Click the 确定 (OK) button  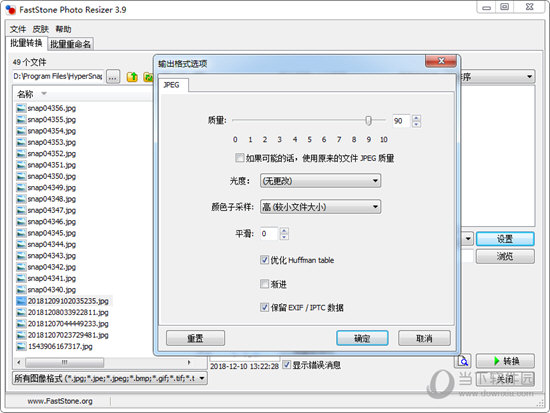[362, 338]
